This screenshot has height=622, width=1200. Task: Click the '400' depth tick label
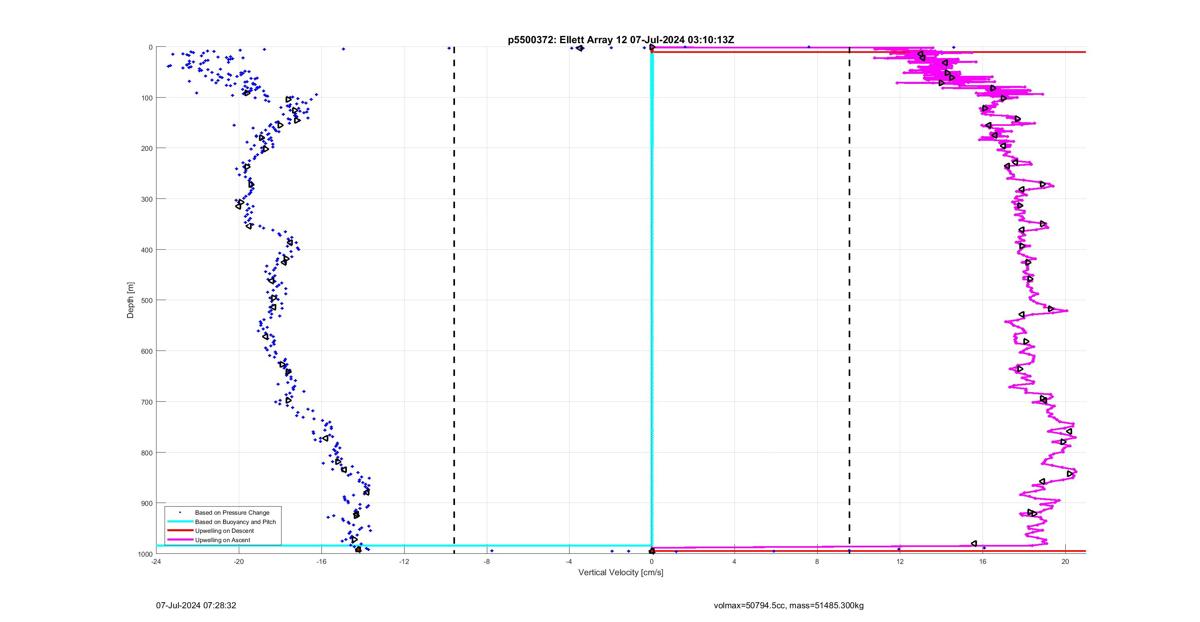pos(146,250)
